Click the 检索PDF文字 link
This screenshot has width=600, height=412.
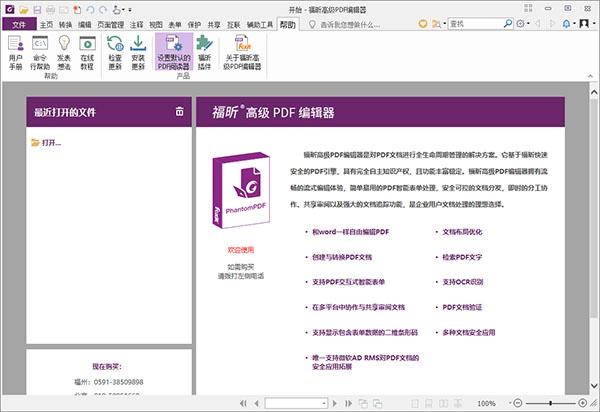point(462,257)
